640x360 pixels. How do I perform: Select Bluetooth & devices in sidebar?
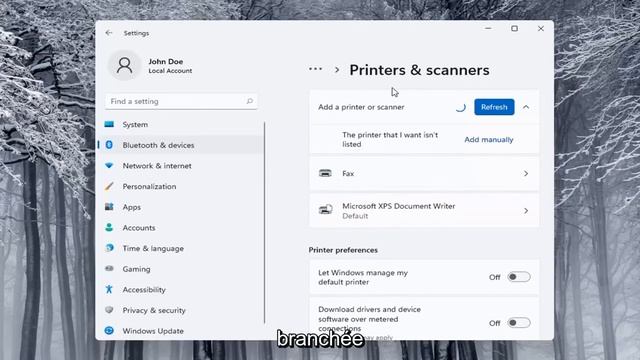(180, 145)
